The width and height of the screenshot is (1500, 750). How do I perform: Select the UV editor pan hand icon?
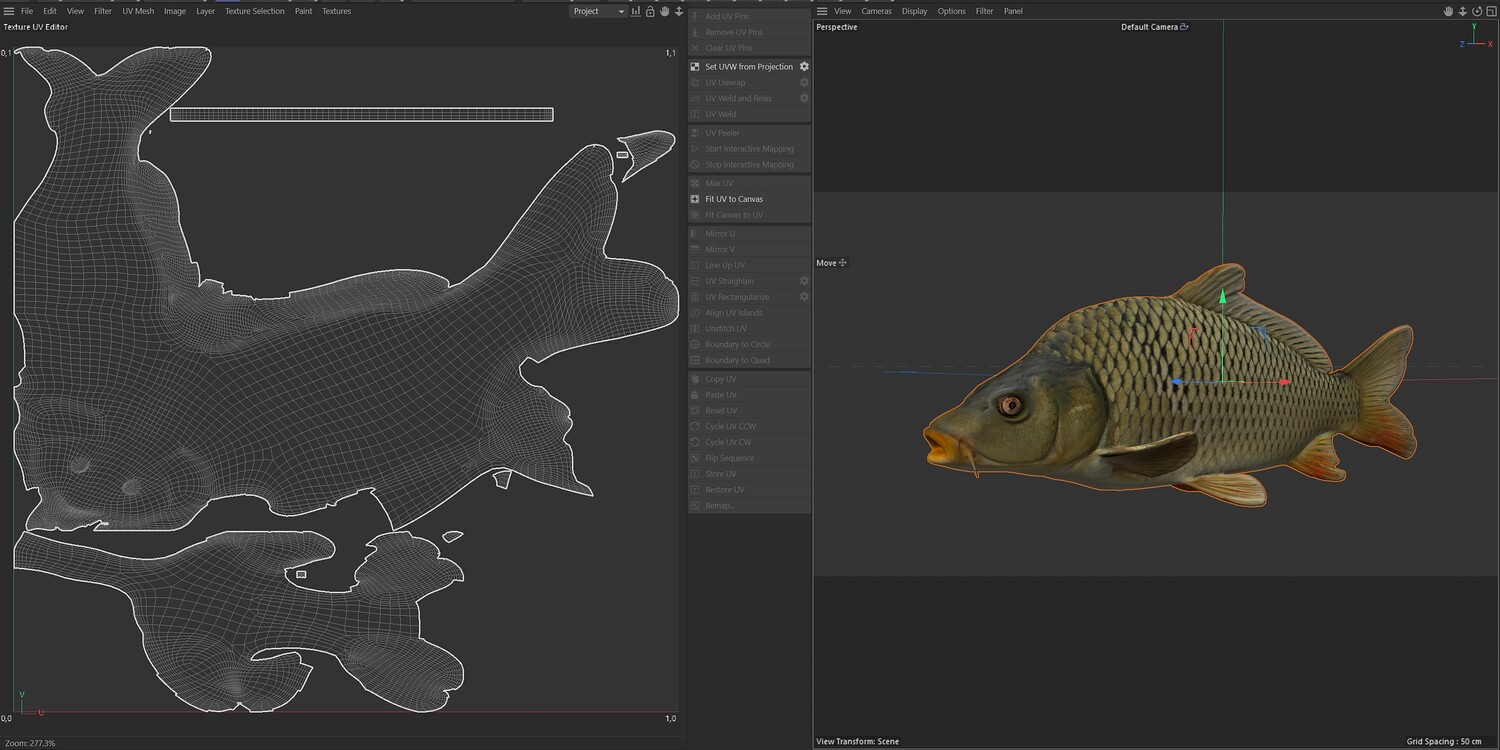[664, 11]
